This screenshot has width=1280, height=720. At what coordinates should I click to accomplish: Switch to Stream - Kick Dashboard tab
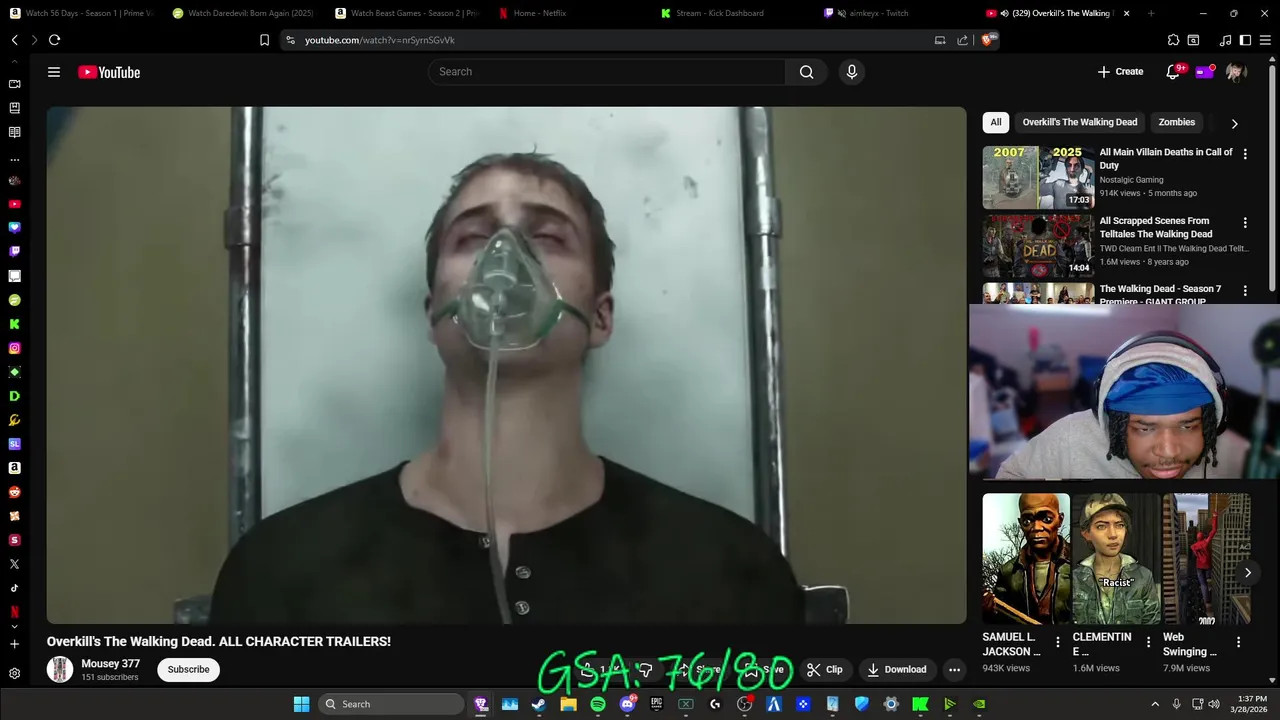732,13
